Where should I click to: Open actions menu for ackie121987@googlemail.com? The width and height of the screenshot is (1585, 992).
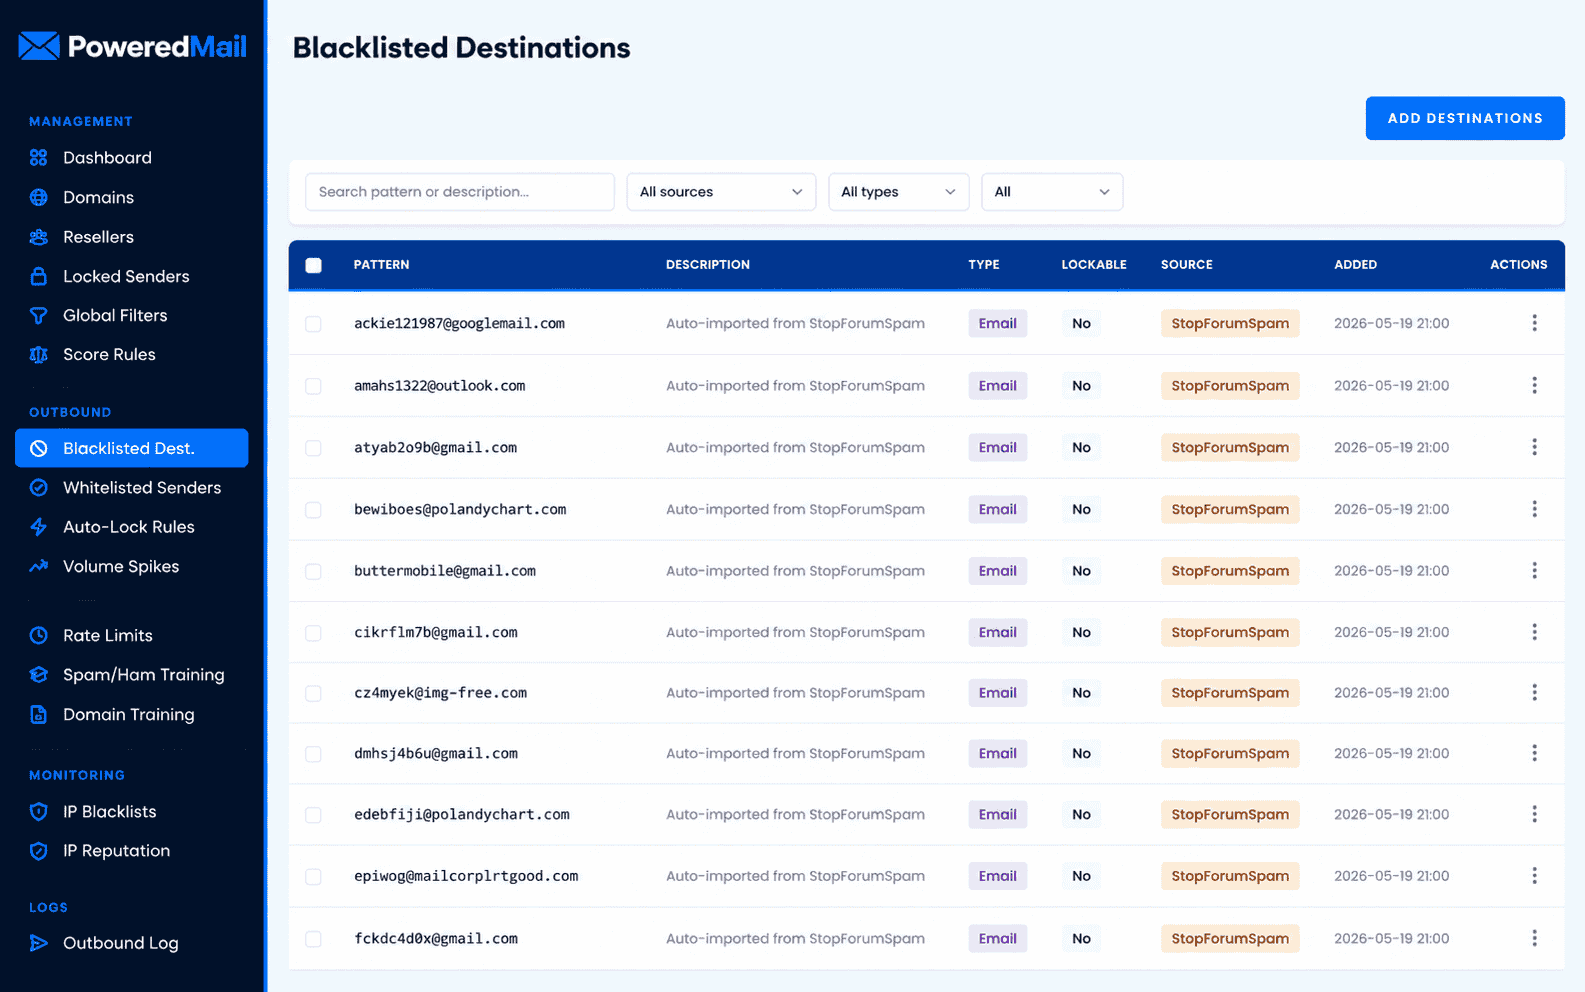pos(1534,323)
